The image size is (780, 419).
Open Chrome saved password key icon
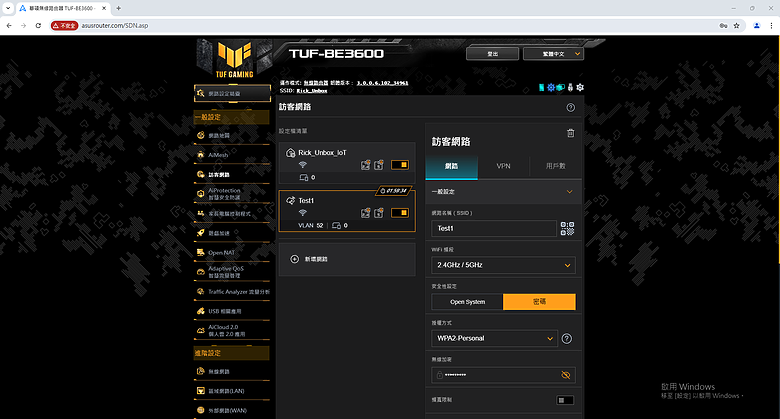point(723,25)
